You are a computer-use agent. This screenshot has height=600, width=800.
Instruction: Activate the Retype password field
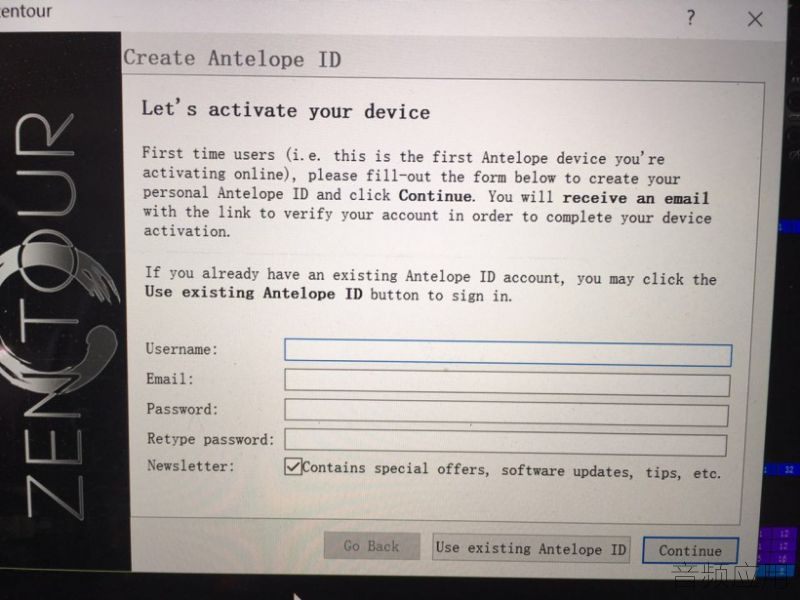click(x=506, y=442)
